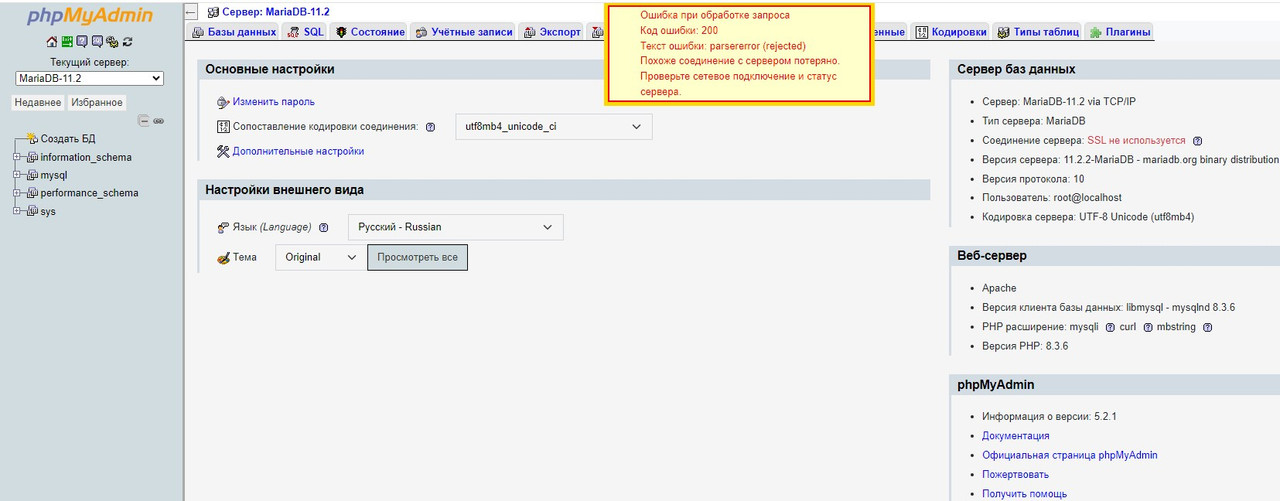Open the Русский - Russian language dropdown
This screenshot has height=501, width=1280.
click(x=455, y=227)
